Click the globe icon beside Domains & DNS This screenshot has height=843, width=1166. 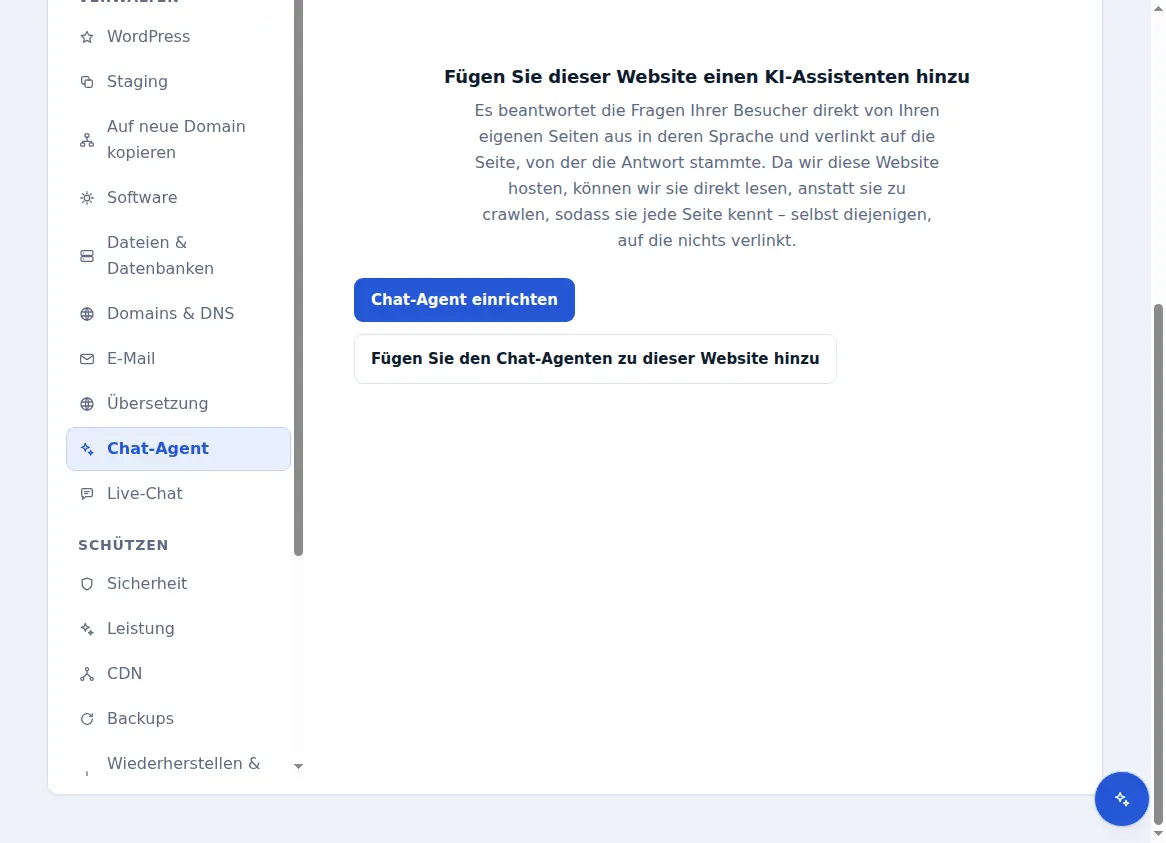pos(87,314)
